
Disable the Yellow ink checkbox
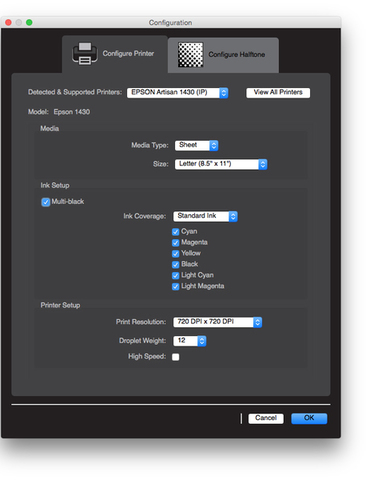tap(176, 254)
